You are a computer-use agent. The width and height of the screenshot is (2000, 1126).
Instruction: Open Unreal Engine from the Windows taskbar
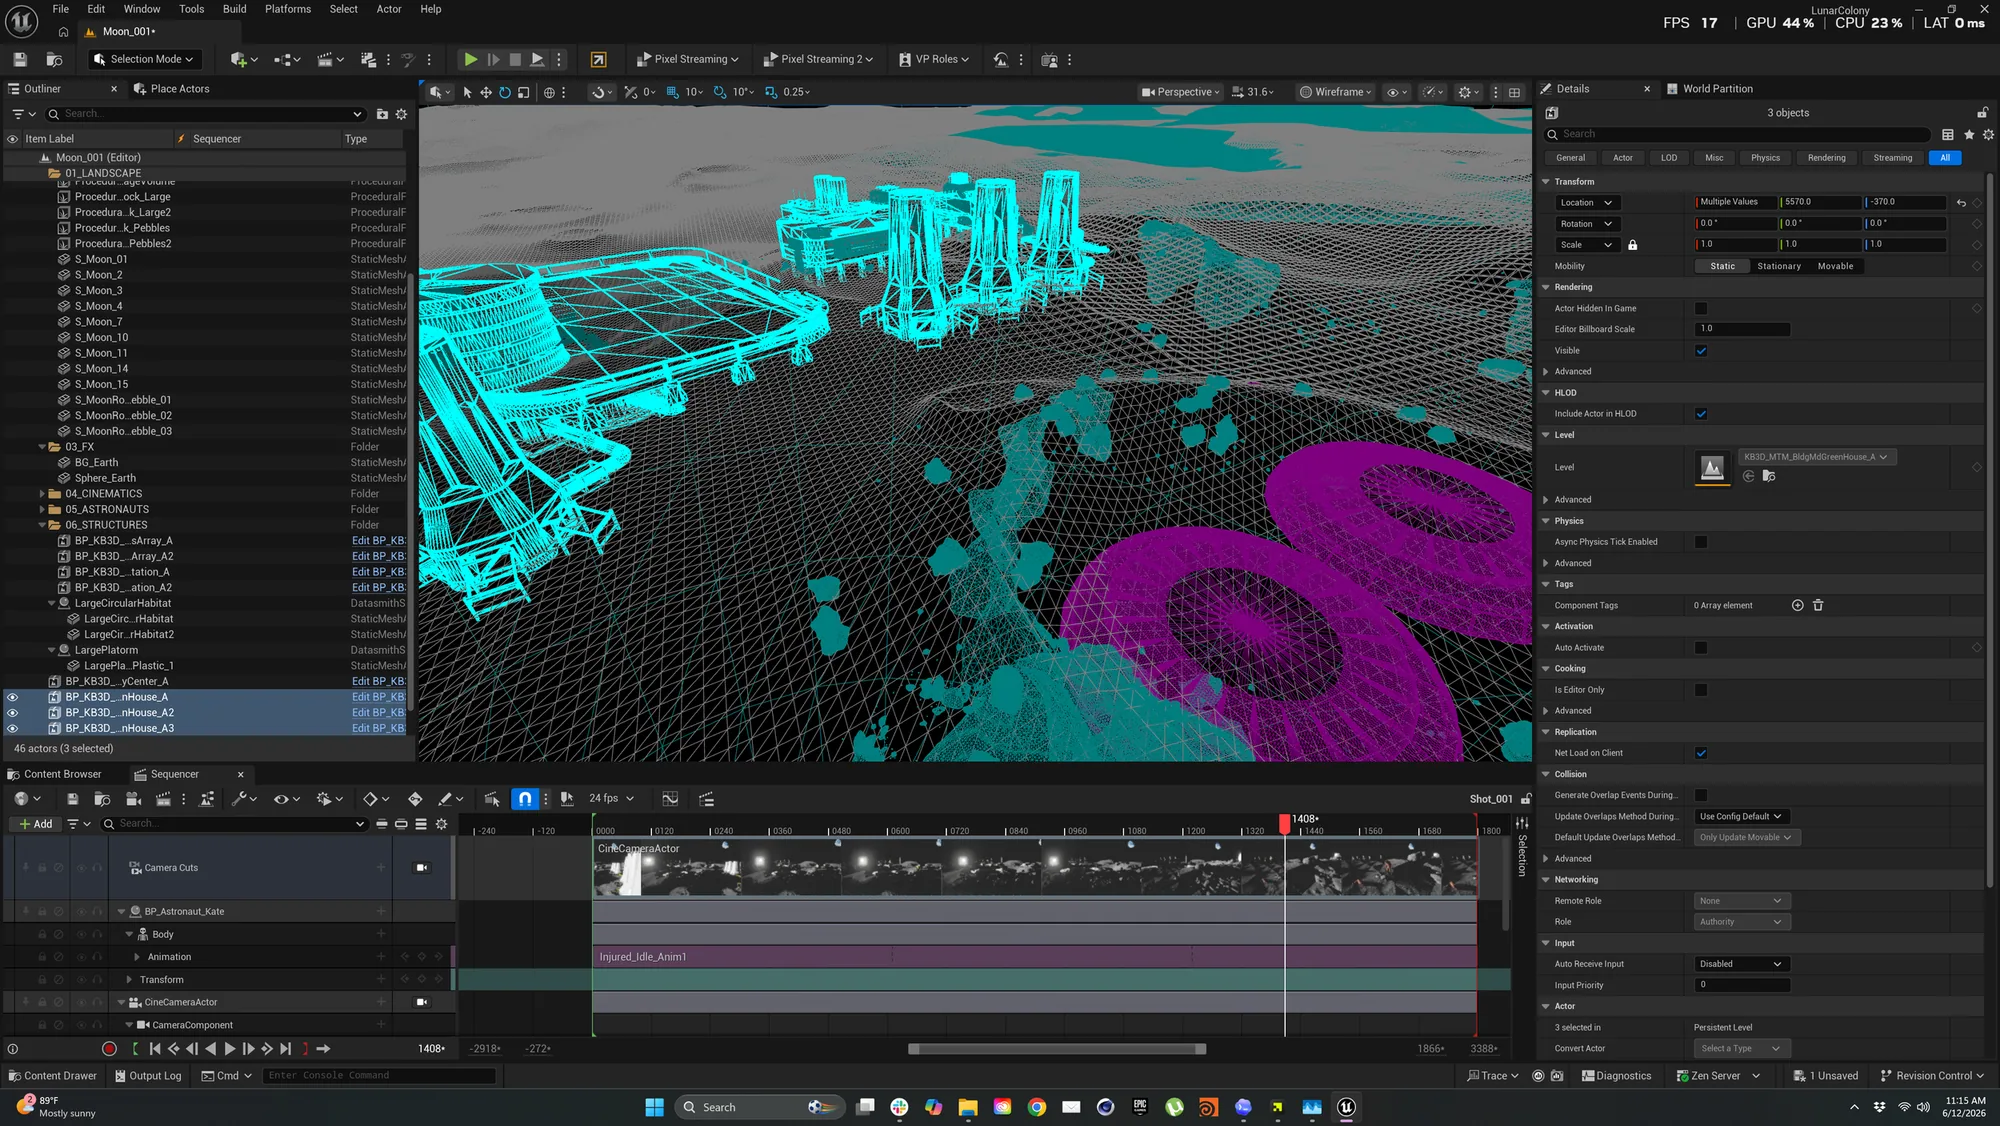coord(1346,1107)
